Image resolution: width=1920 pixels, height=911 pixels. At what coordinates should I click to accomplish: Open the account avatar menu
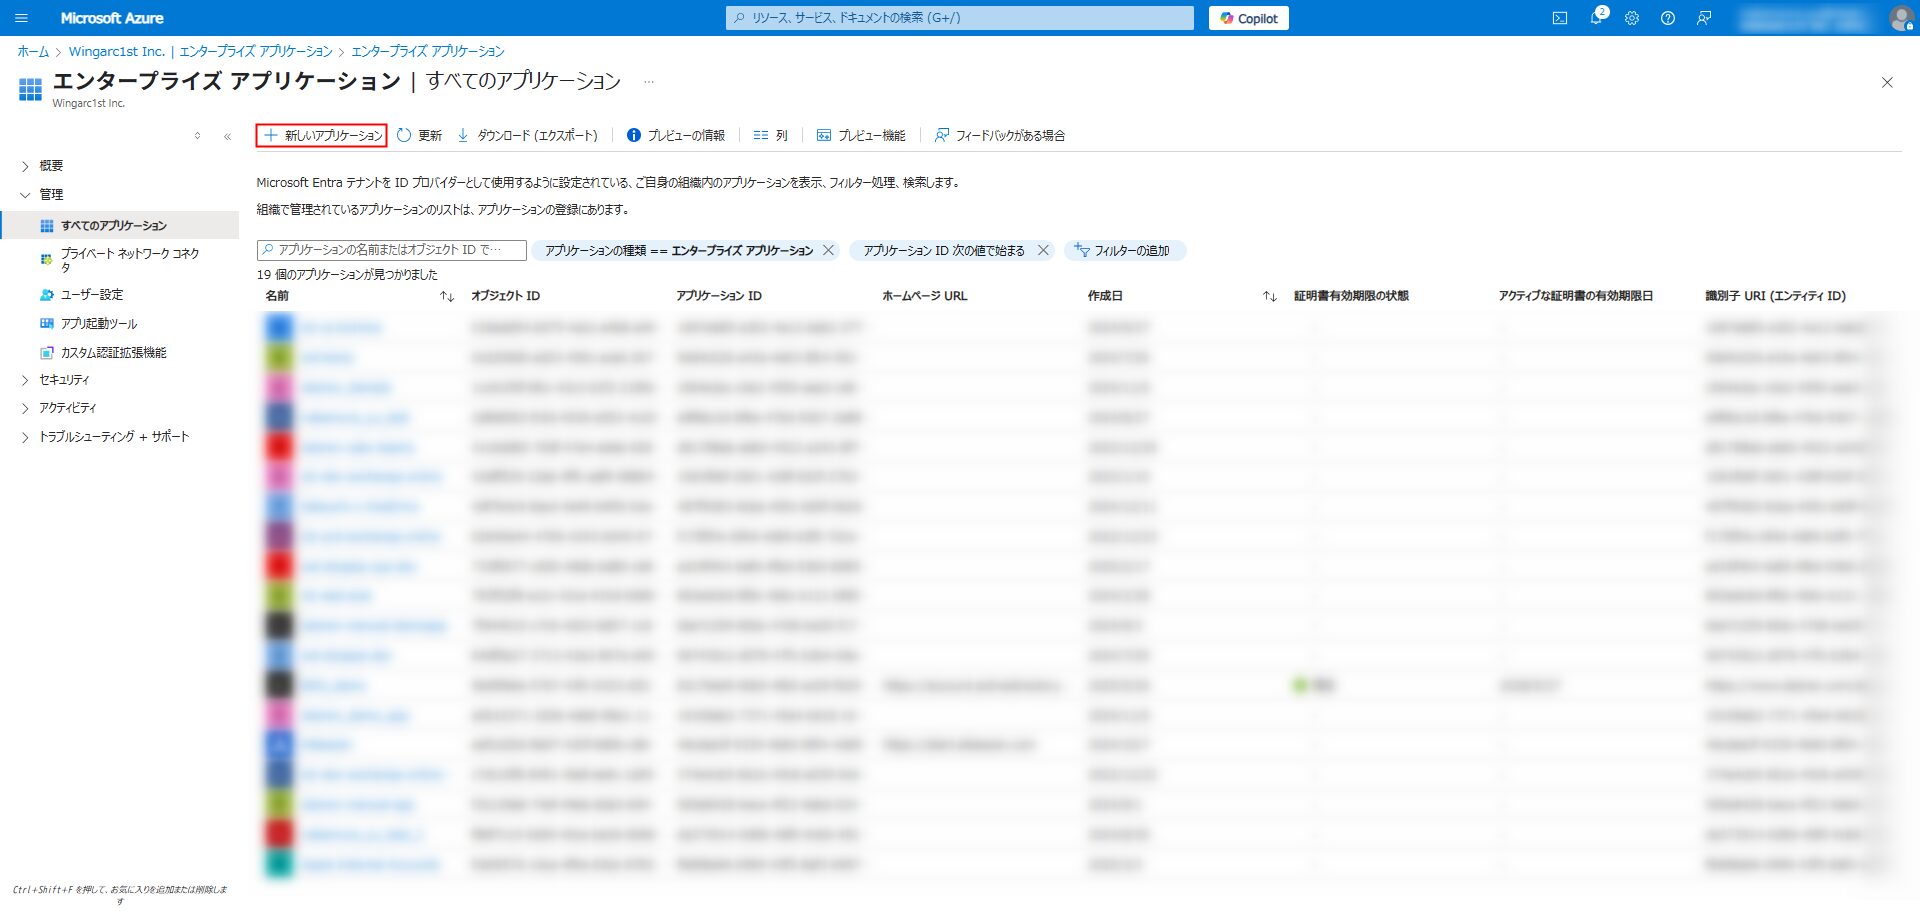point(1900,18)
